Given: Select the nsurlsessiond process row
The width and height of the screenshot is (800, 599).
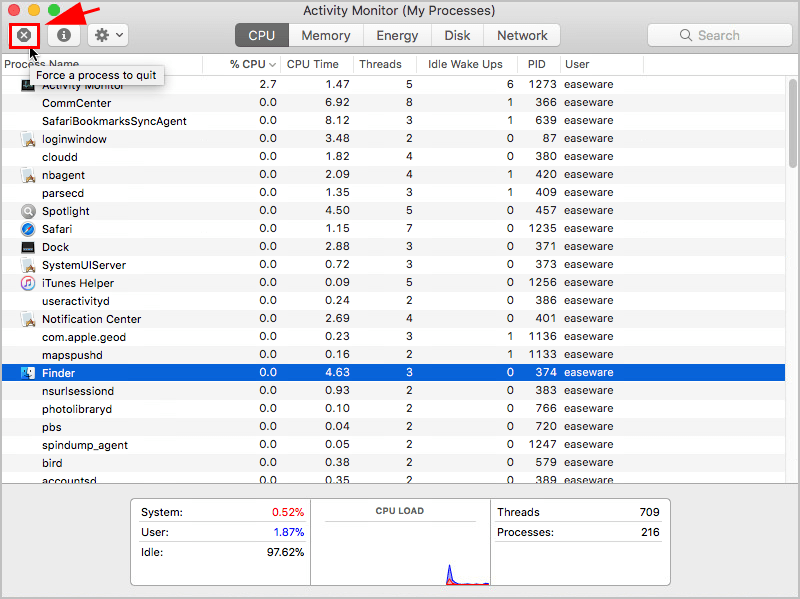Looking at the screenshot, I should click(393, 391).
